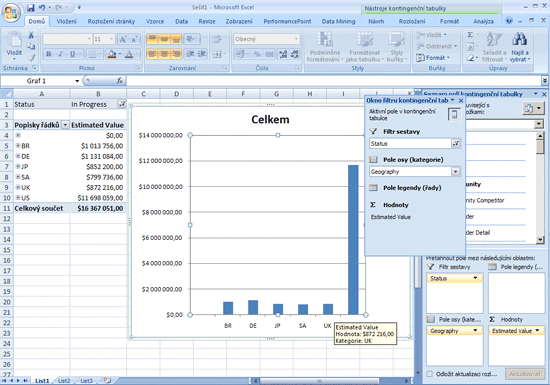Expand the JP row group

pos(18,166)
